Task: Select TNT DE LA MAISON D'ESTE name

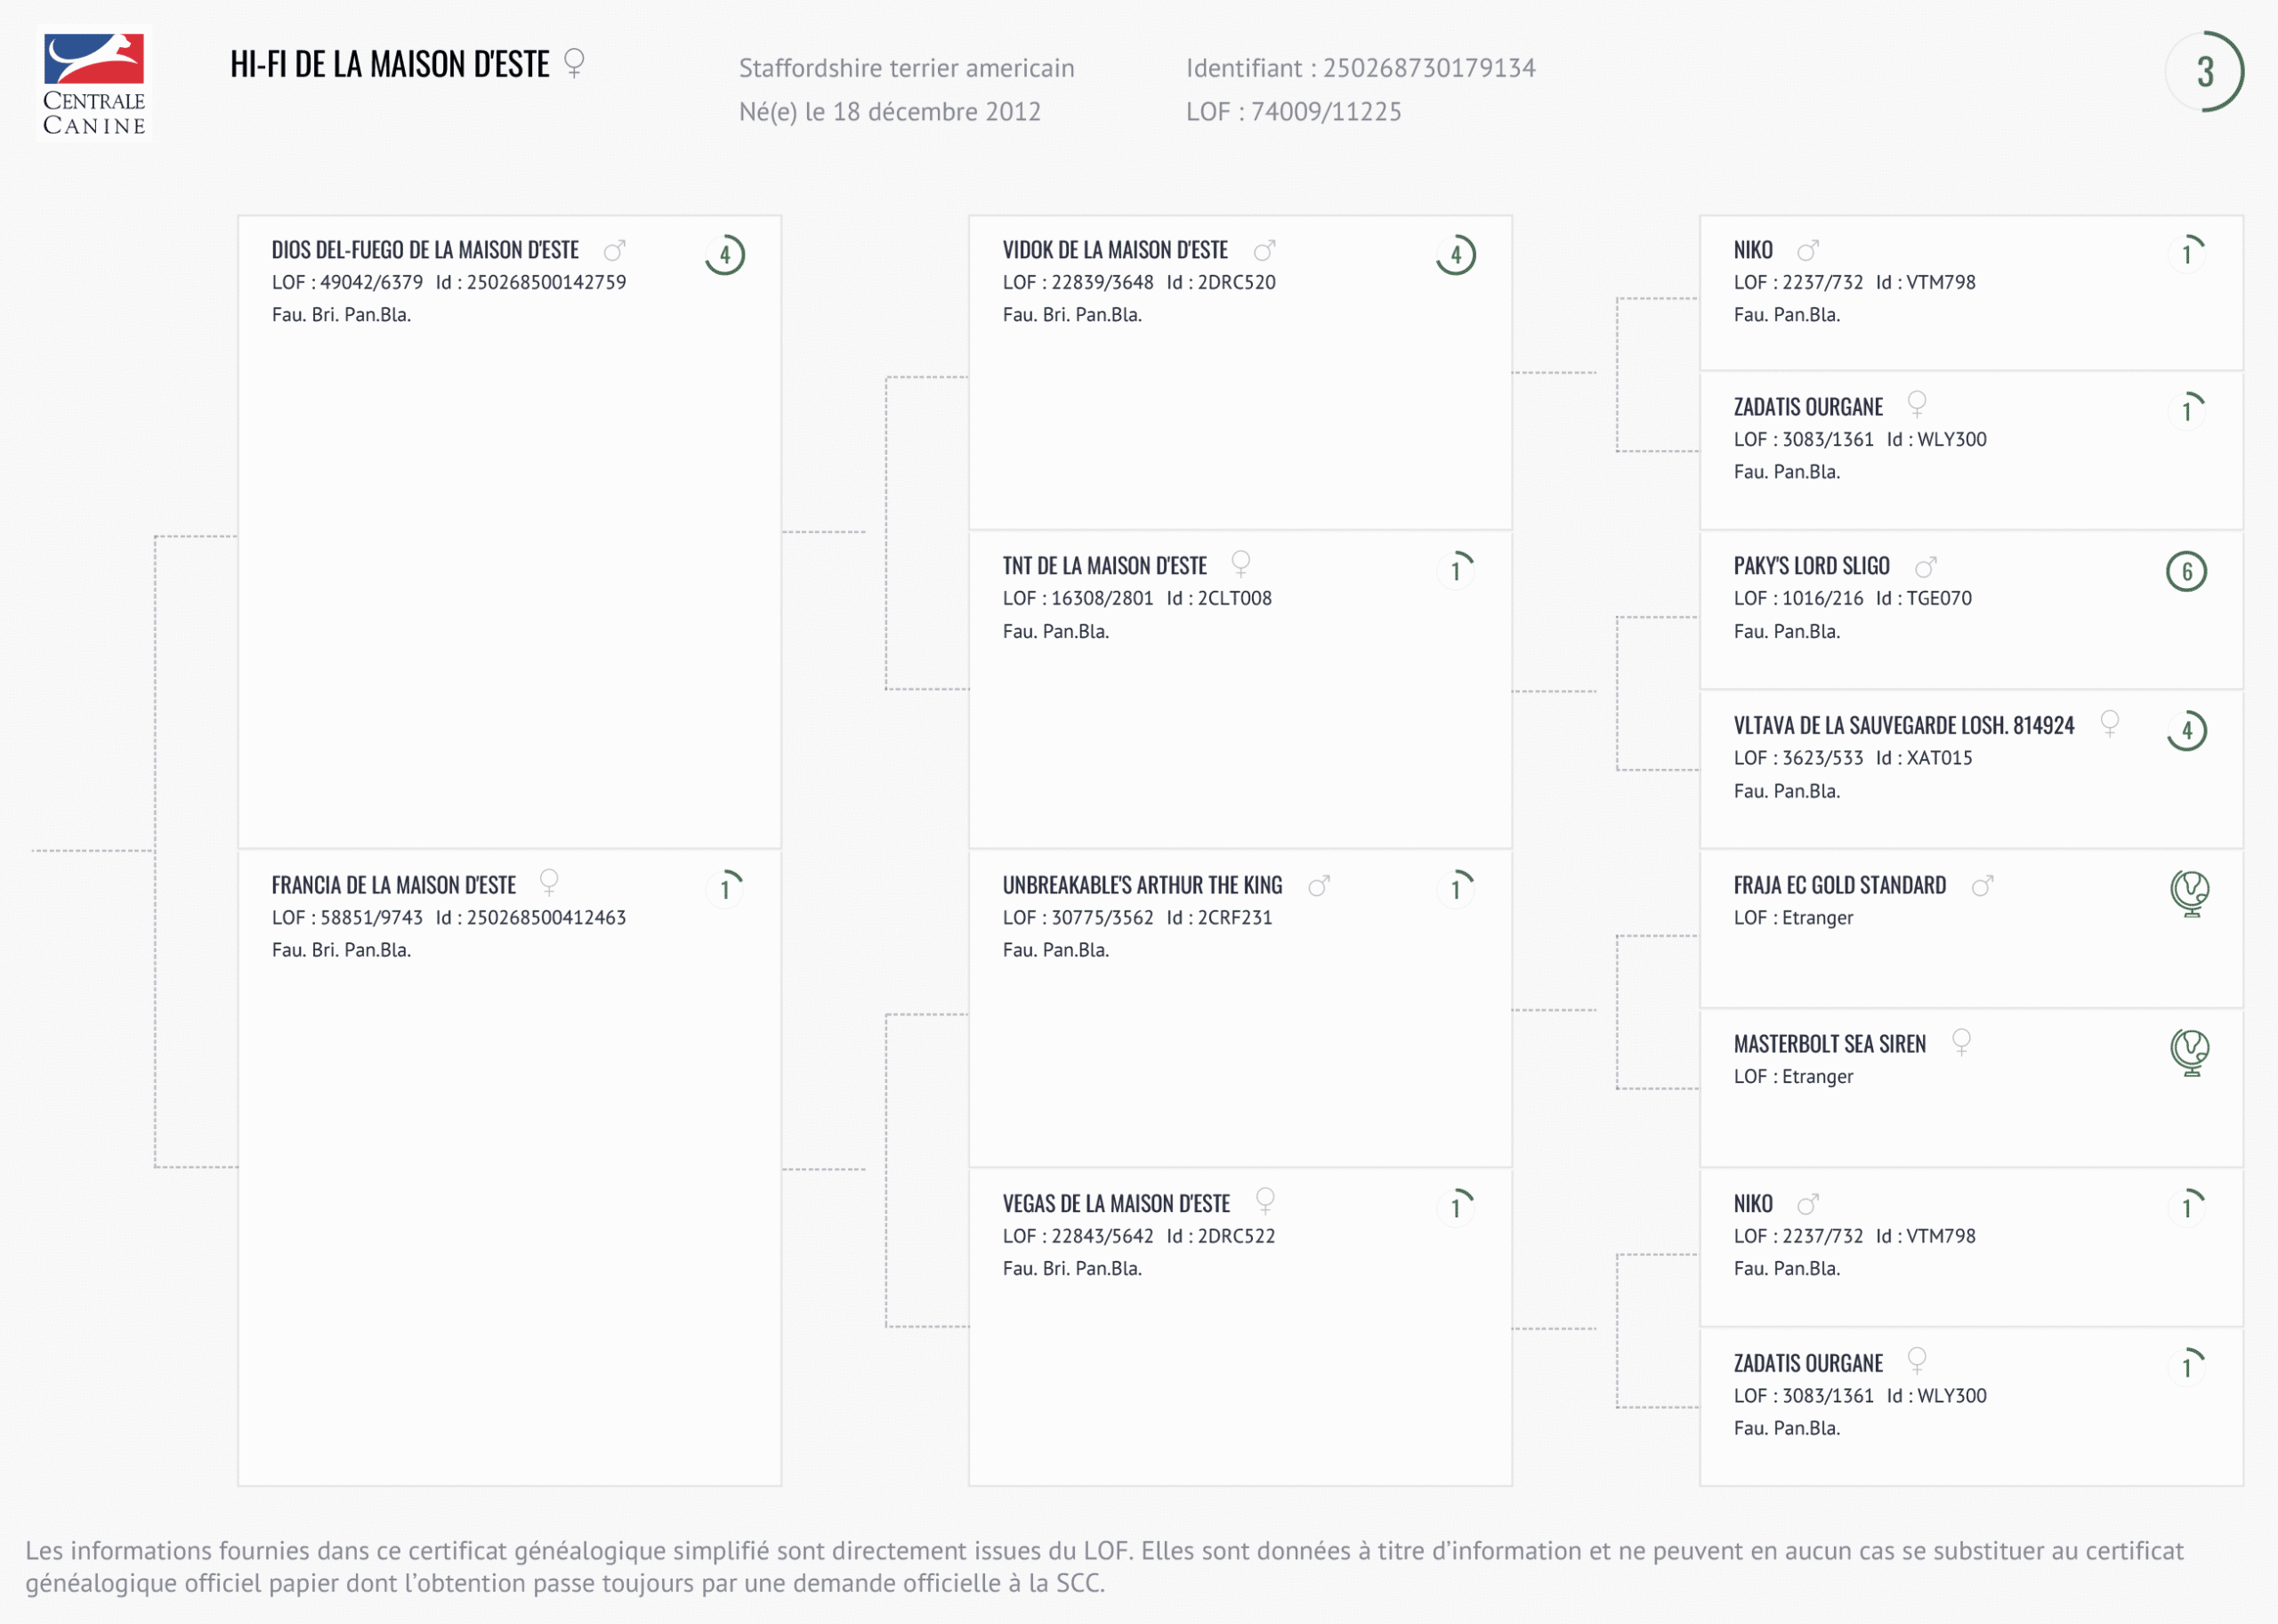Action: 1104,567
